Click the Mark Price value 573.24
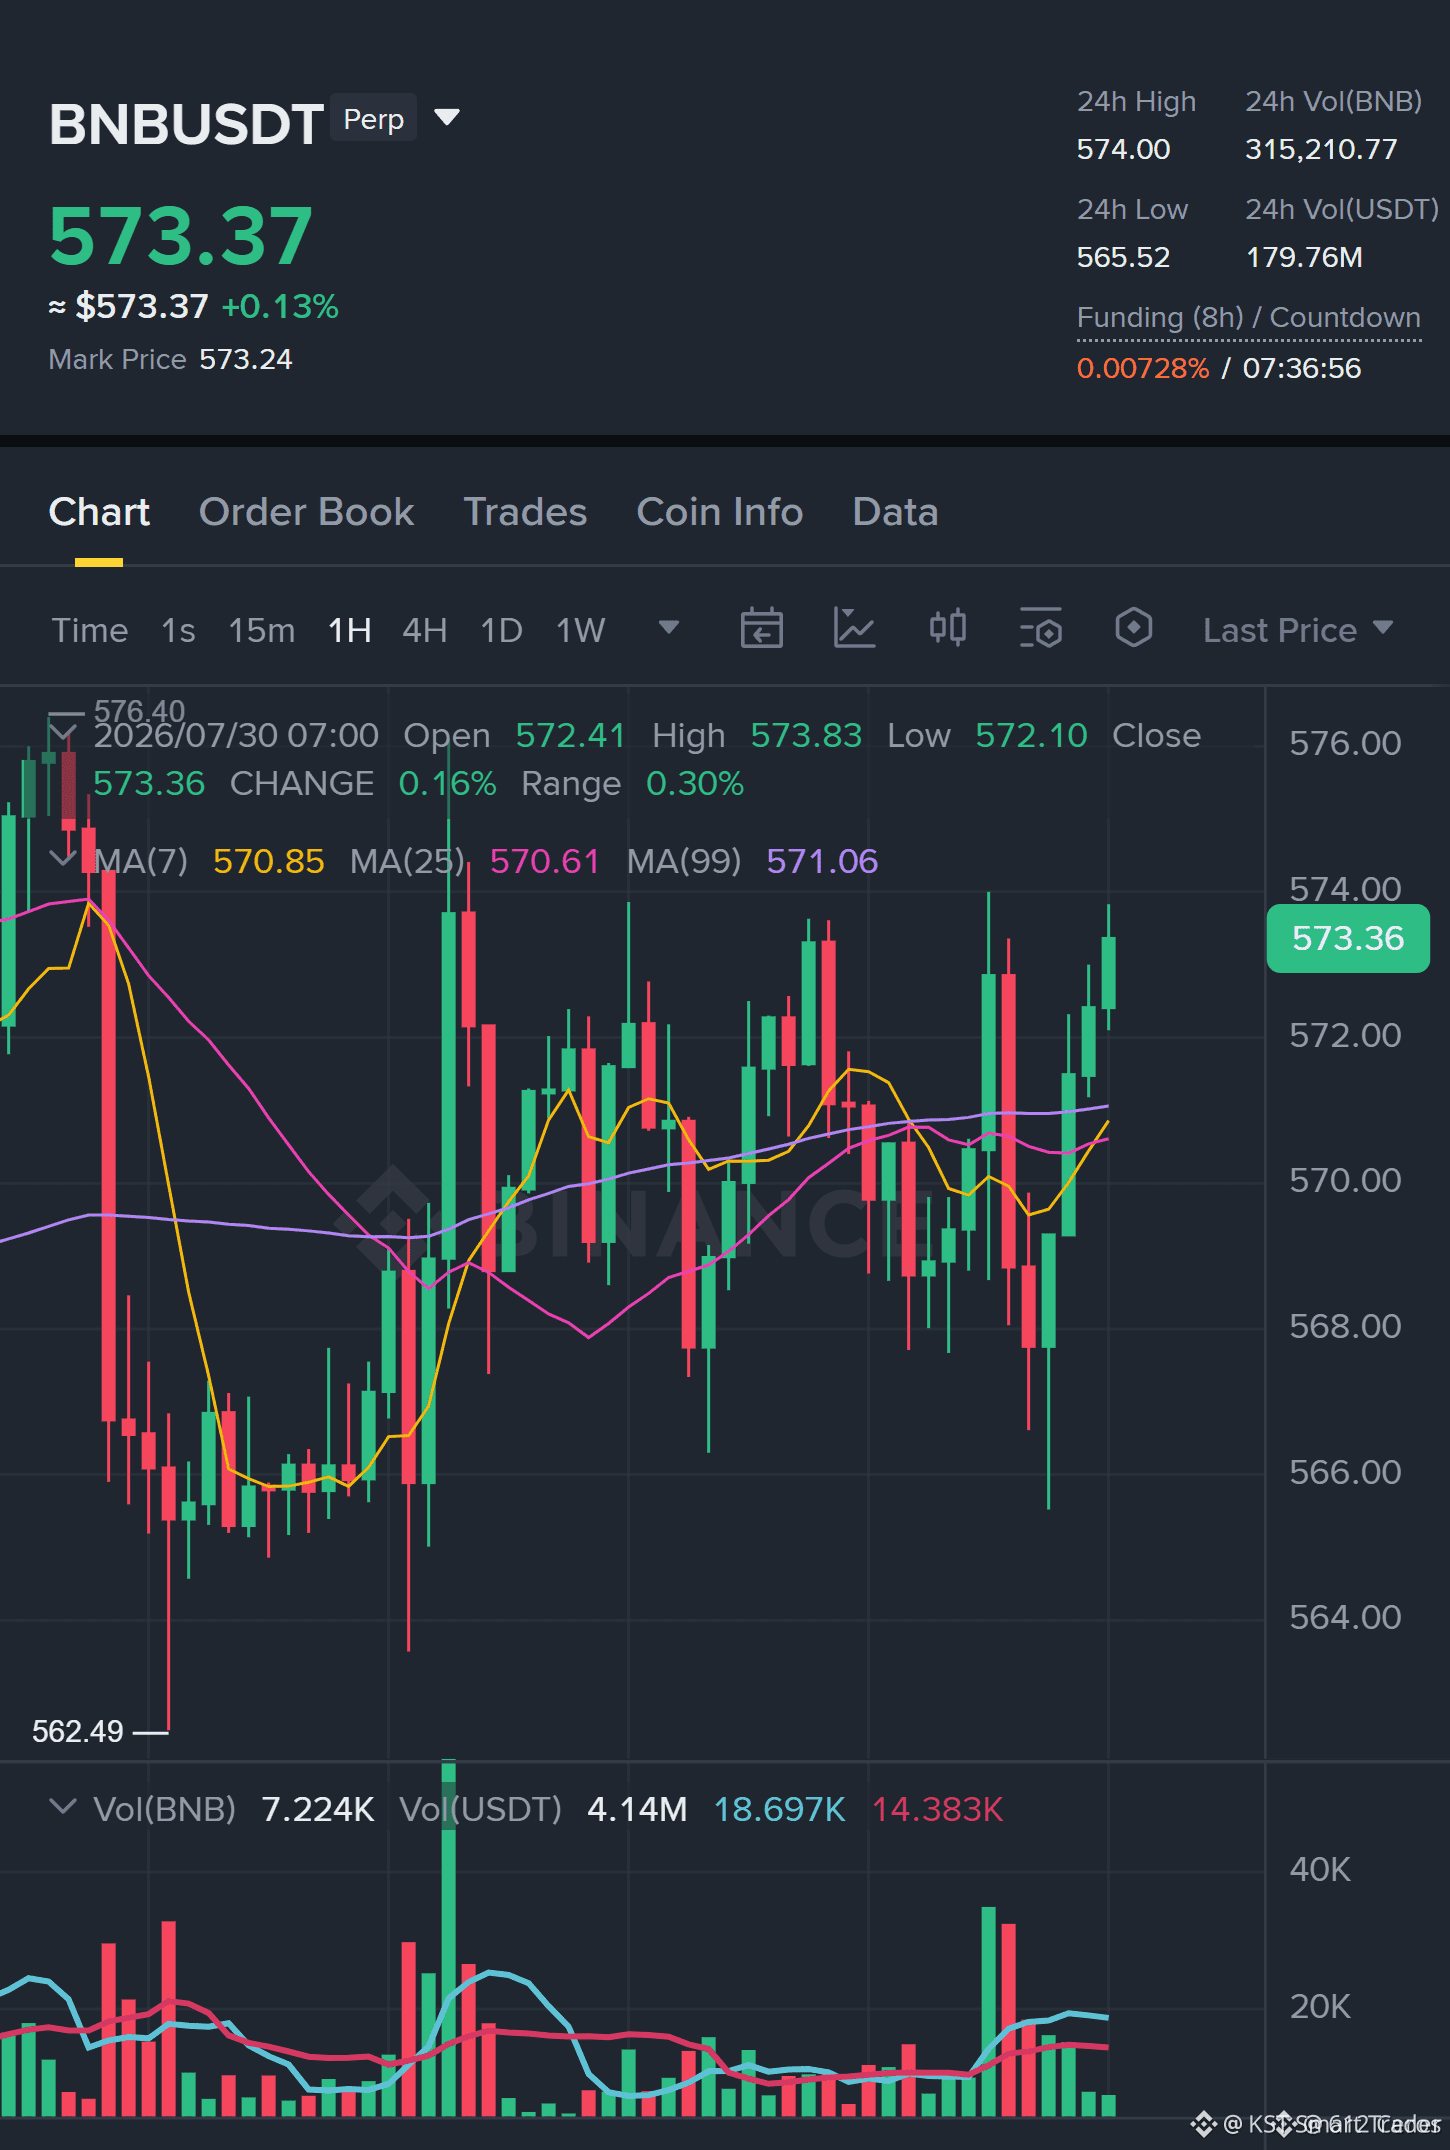This screenshot has width=1450, height=2150. click(246, 359)
